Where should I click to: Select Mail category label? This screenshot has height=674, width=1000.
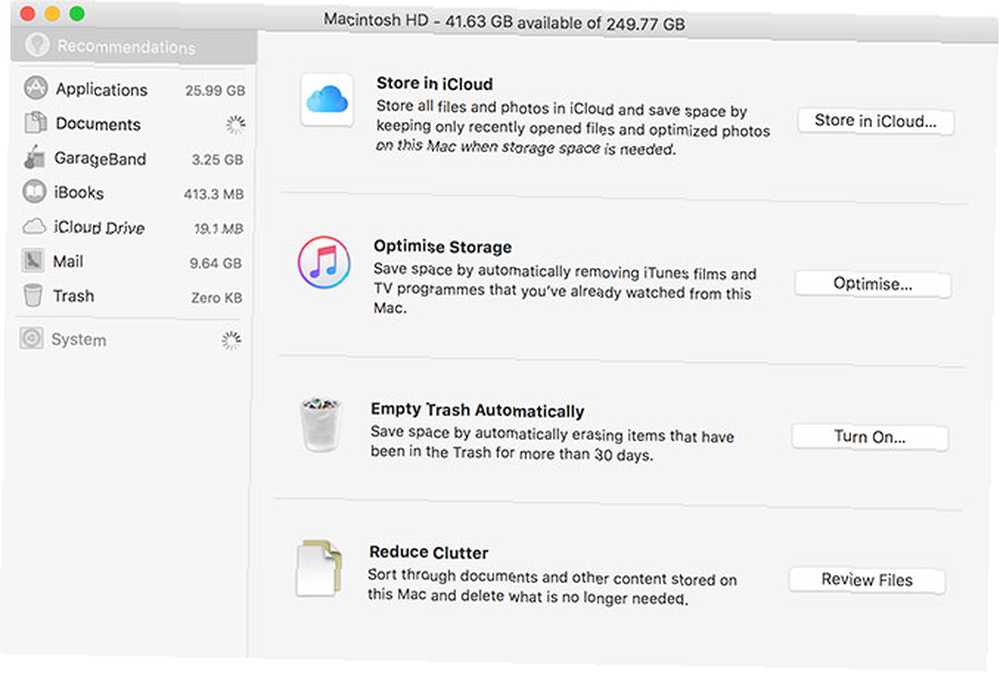(x=68, y=261)
